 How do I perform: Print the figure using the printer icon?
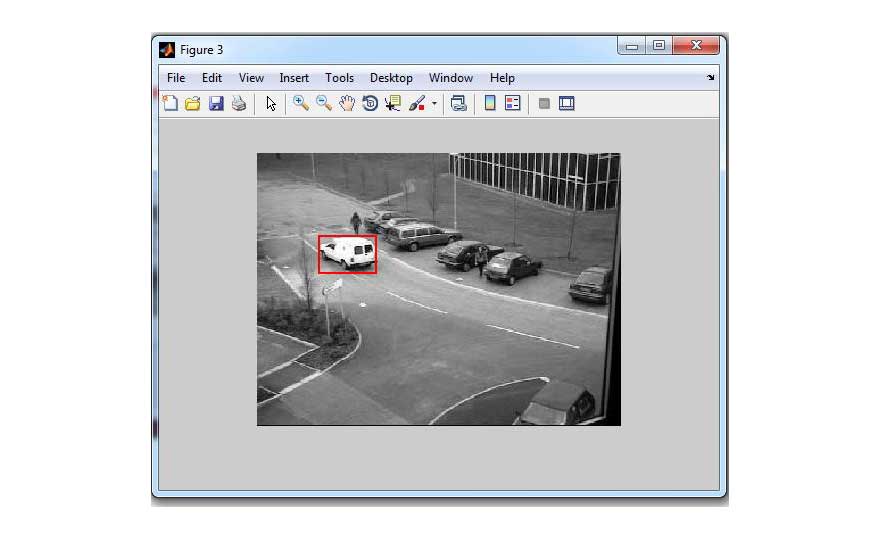(x=239, y=103)
